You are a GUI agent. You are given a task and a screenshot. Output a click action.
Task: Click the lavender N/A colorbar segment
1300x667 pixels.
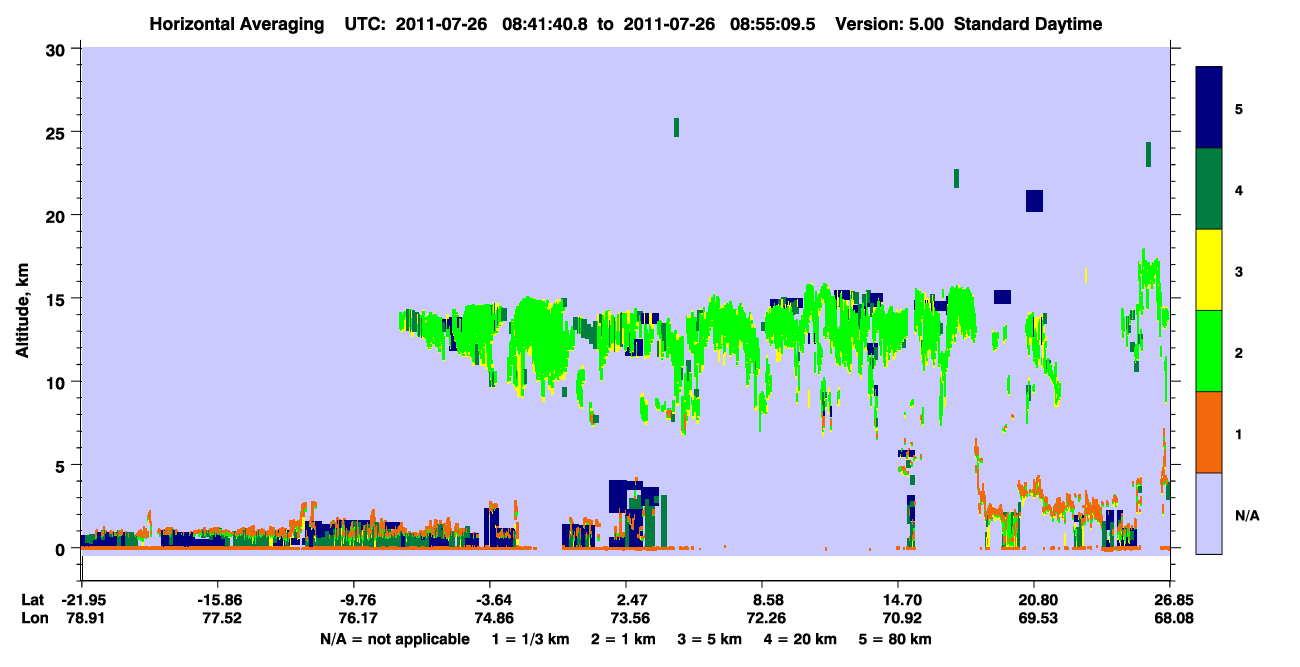1209,513
